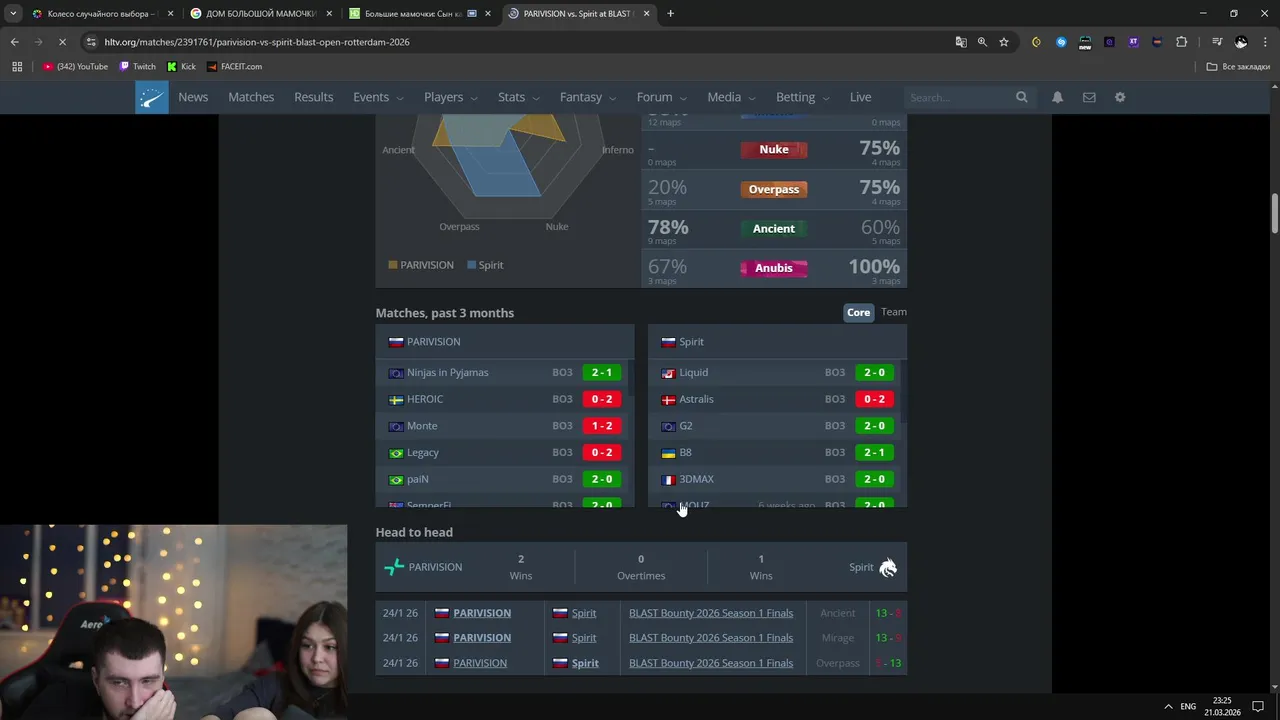The height and width of the screenshot is (720, 1280).
Task: Go to the Matches section
Action: point(251,97)
